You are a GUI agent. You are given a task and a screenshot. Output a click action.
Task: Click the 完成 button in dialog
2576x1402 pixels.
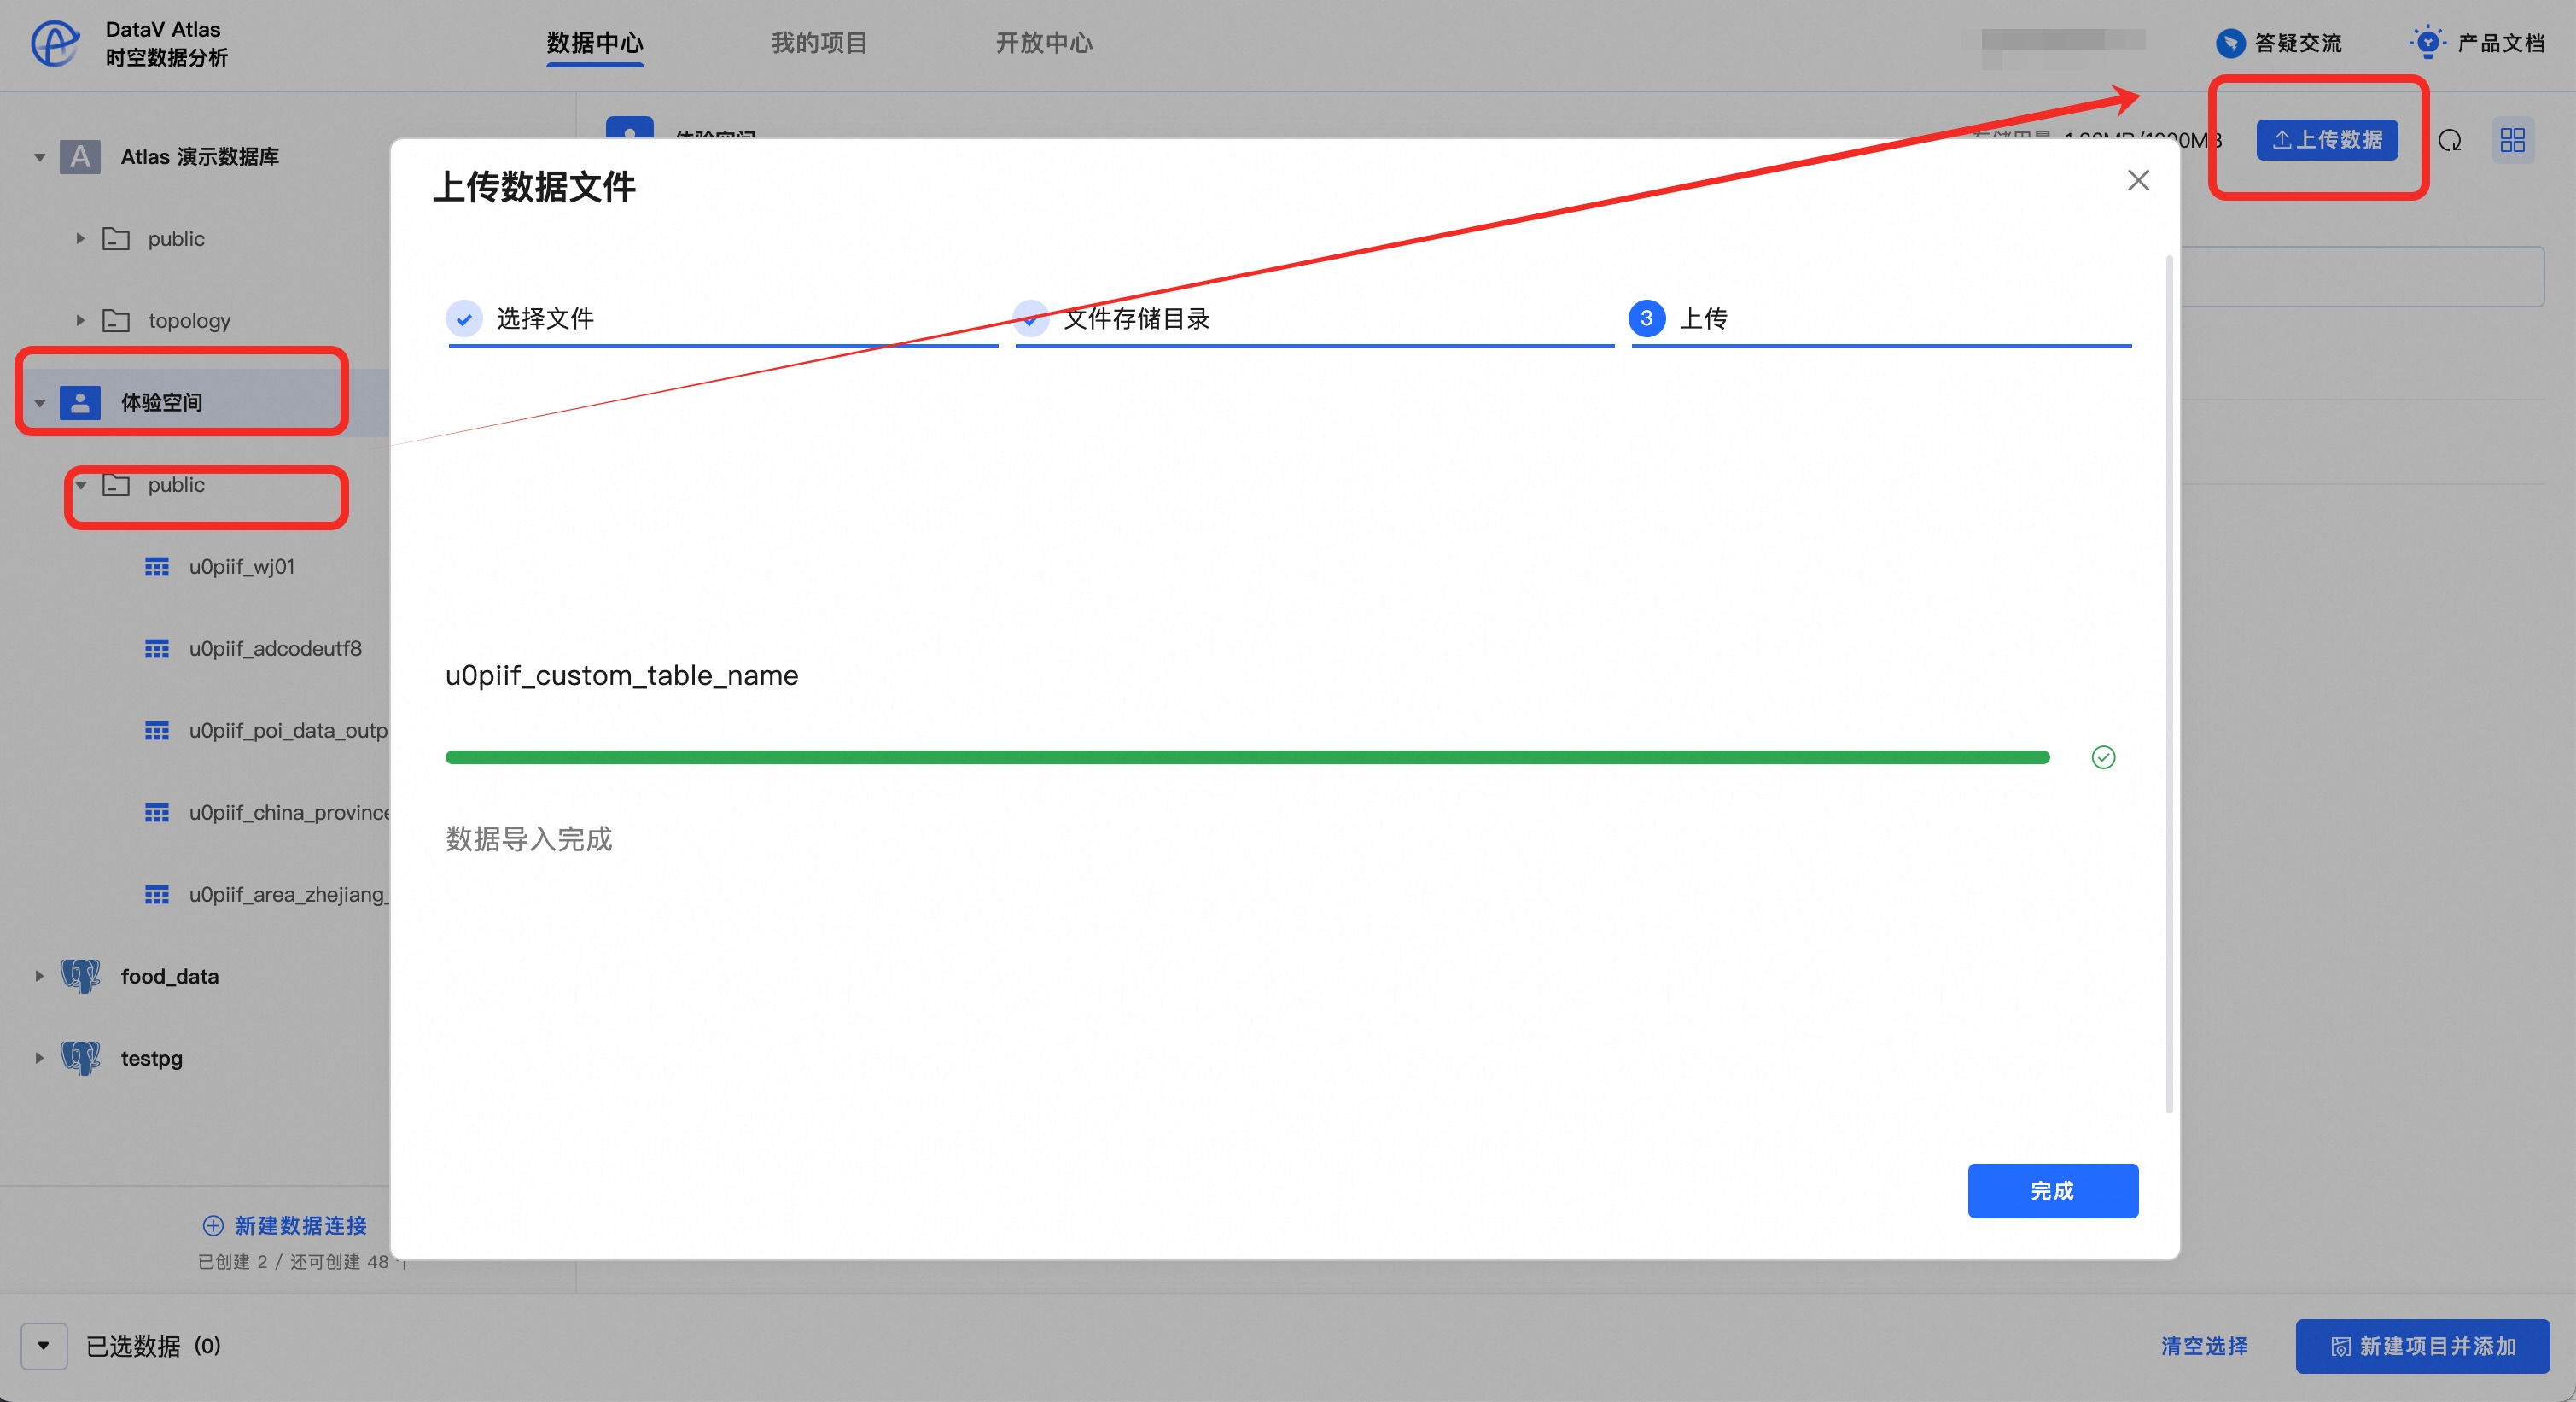pyautogui.click(x=2052, y=1190)
